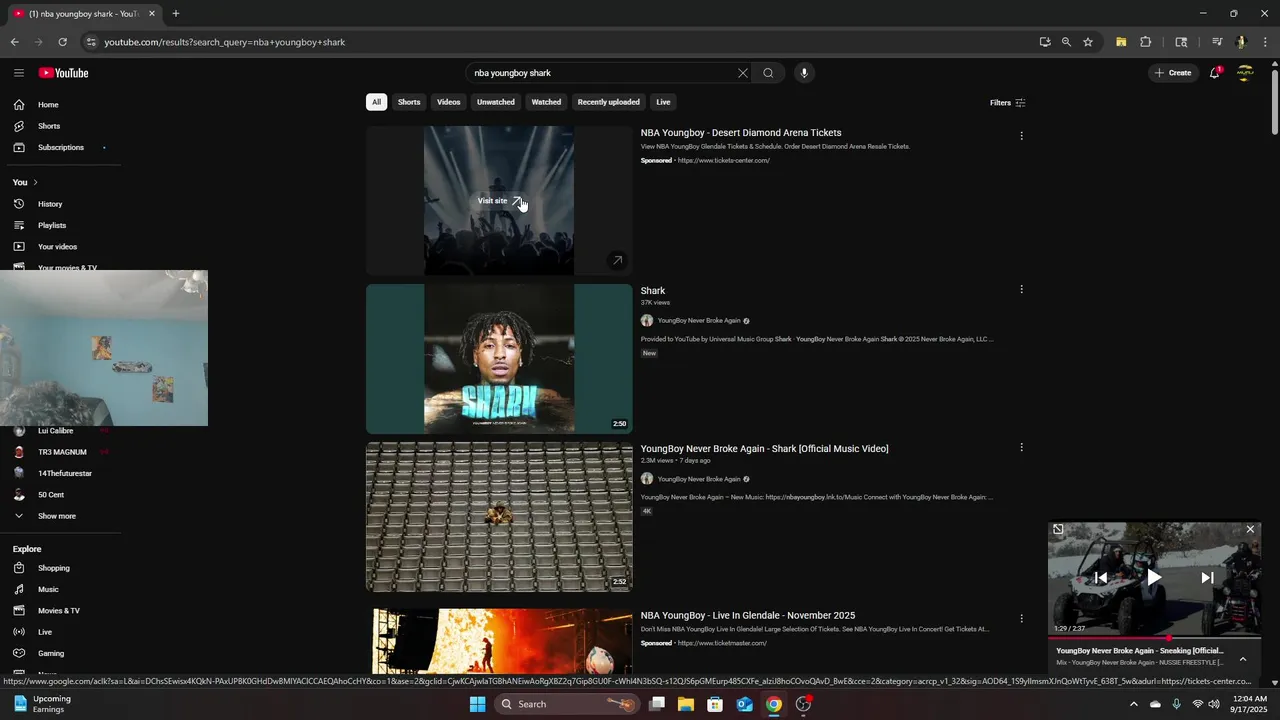Select the Watched filter chip
The height and width of the screenshot is (720, 1280).
(x=546, y=102)
